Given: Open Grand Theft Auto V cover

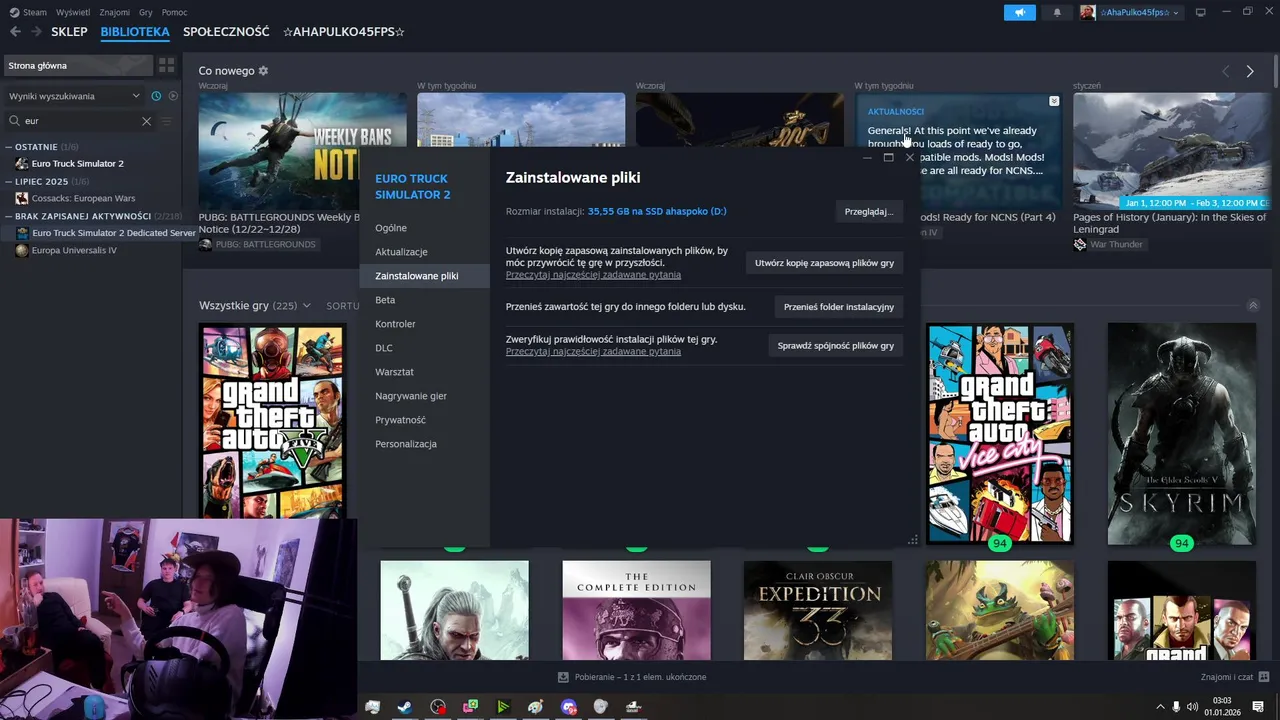Looking at the screenshot, I should point(272,420).
